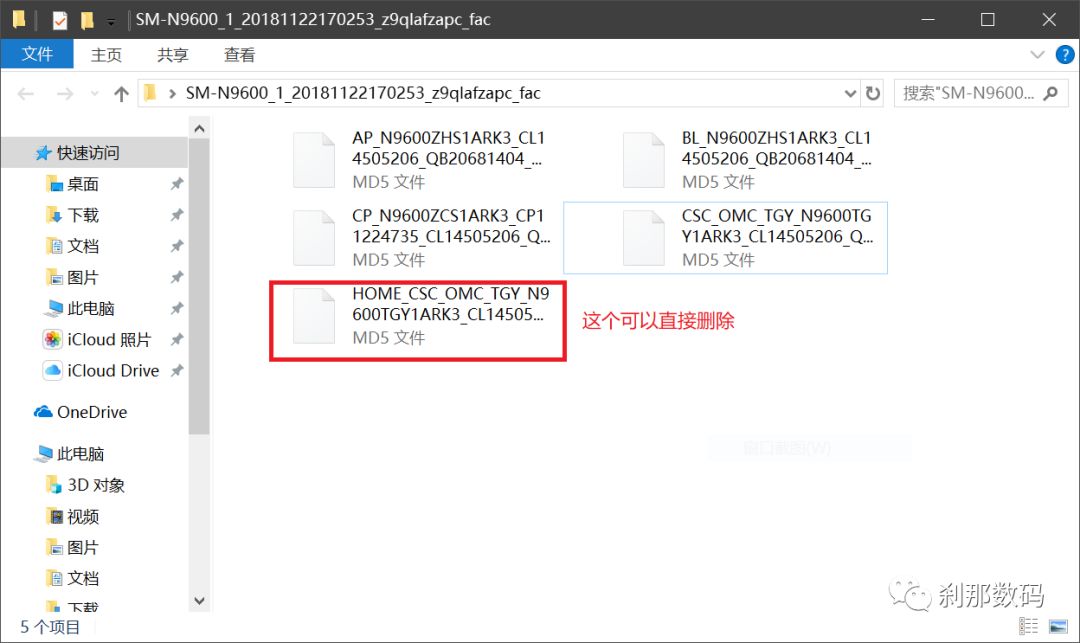Open recent locations dropdown arrow
Image resolution: width=1080 pixels, height=643 pixels.
94,94
